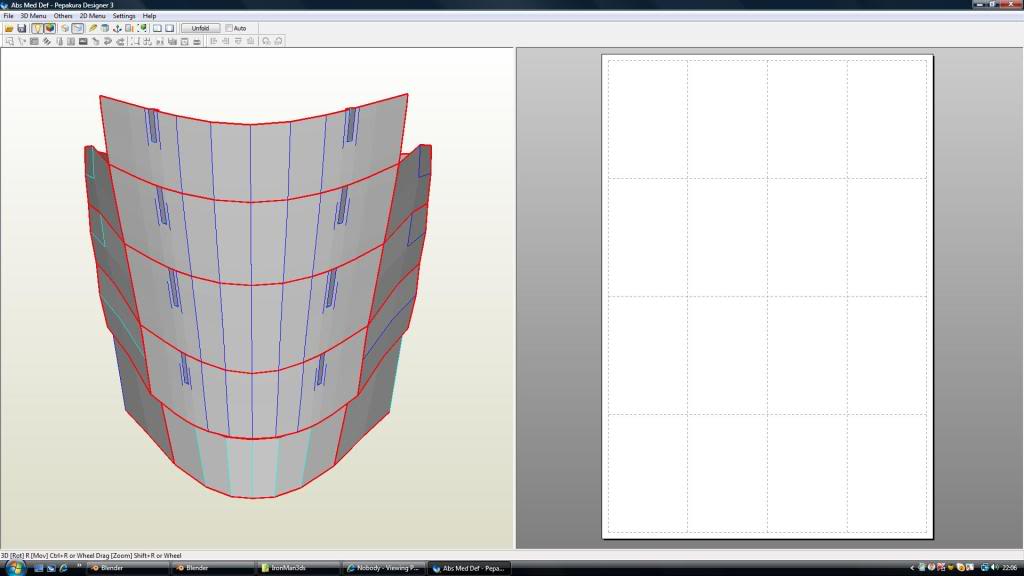The height and width of the screenshot is (576, 1024).
Task: Click the align left icon
Action: tap(214, 41)
